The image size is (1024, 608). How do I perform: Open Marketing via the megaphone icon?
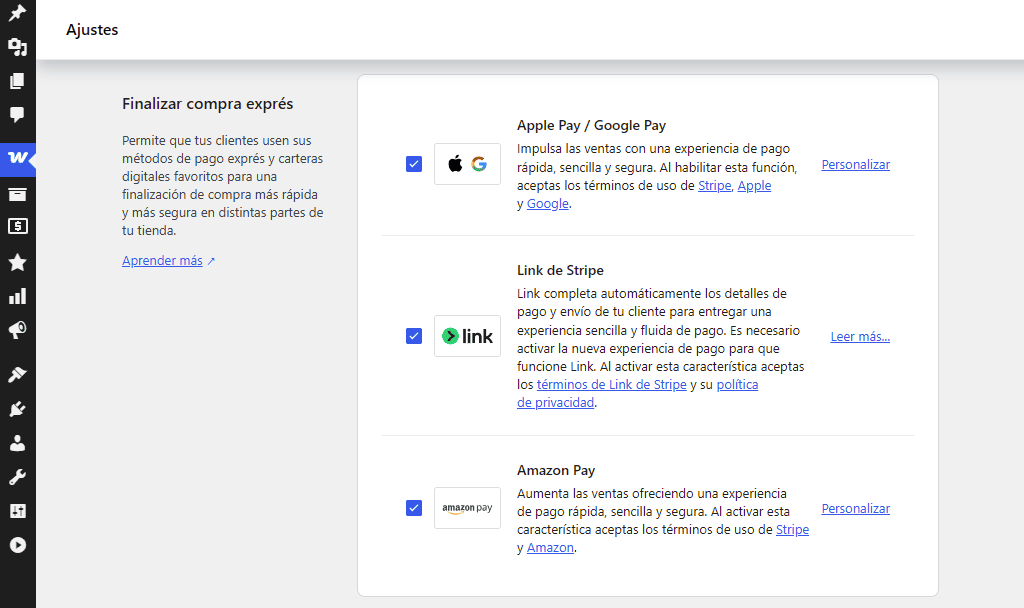click(x=18, y=330)
